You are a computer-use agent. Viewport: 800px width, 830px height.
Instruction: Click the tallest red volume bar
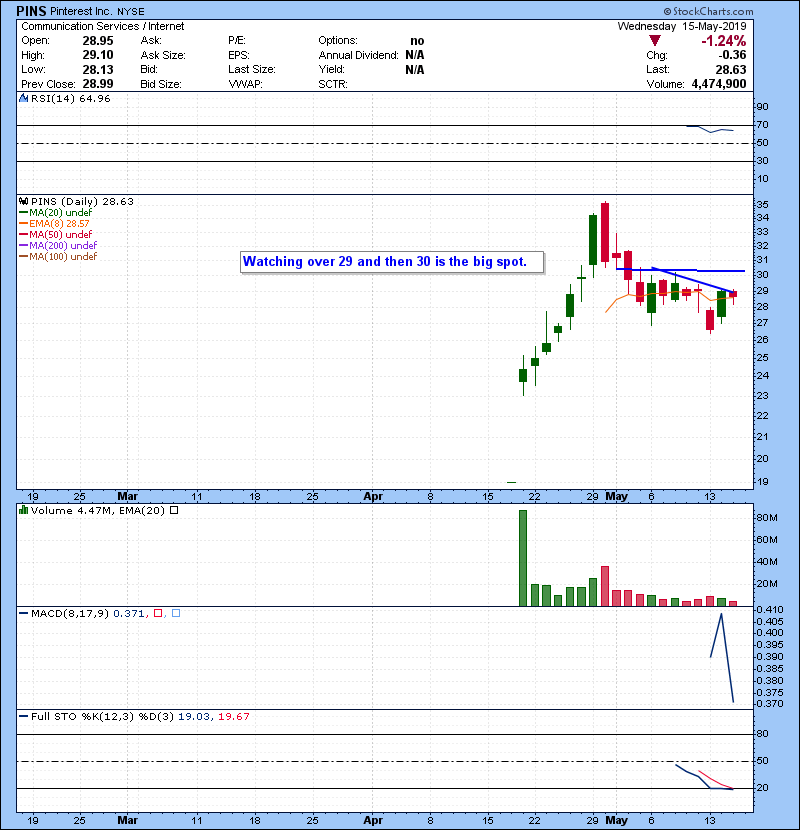[x=605, y=586]
